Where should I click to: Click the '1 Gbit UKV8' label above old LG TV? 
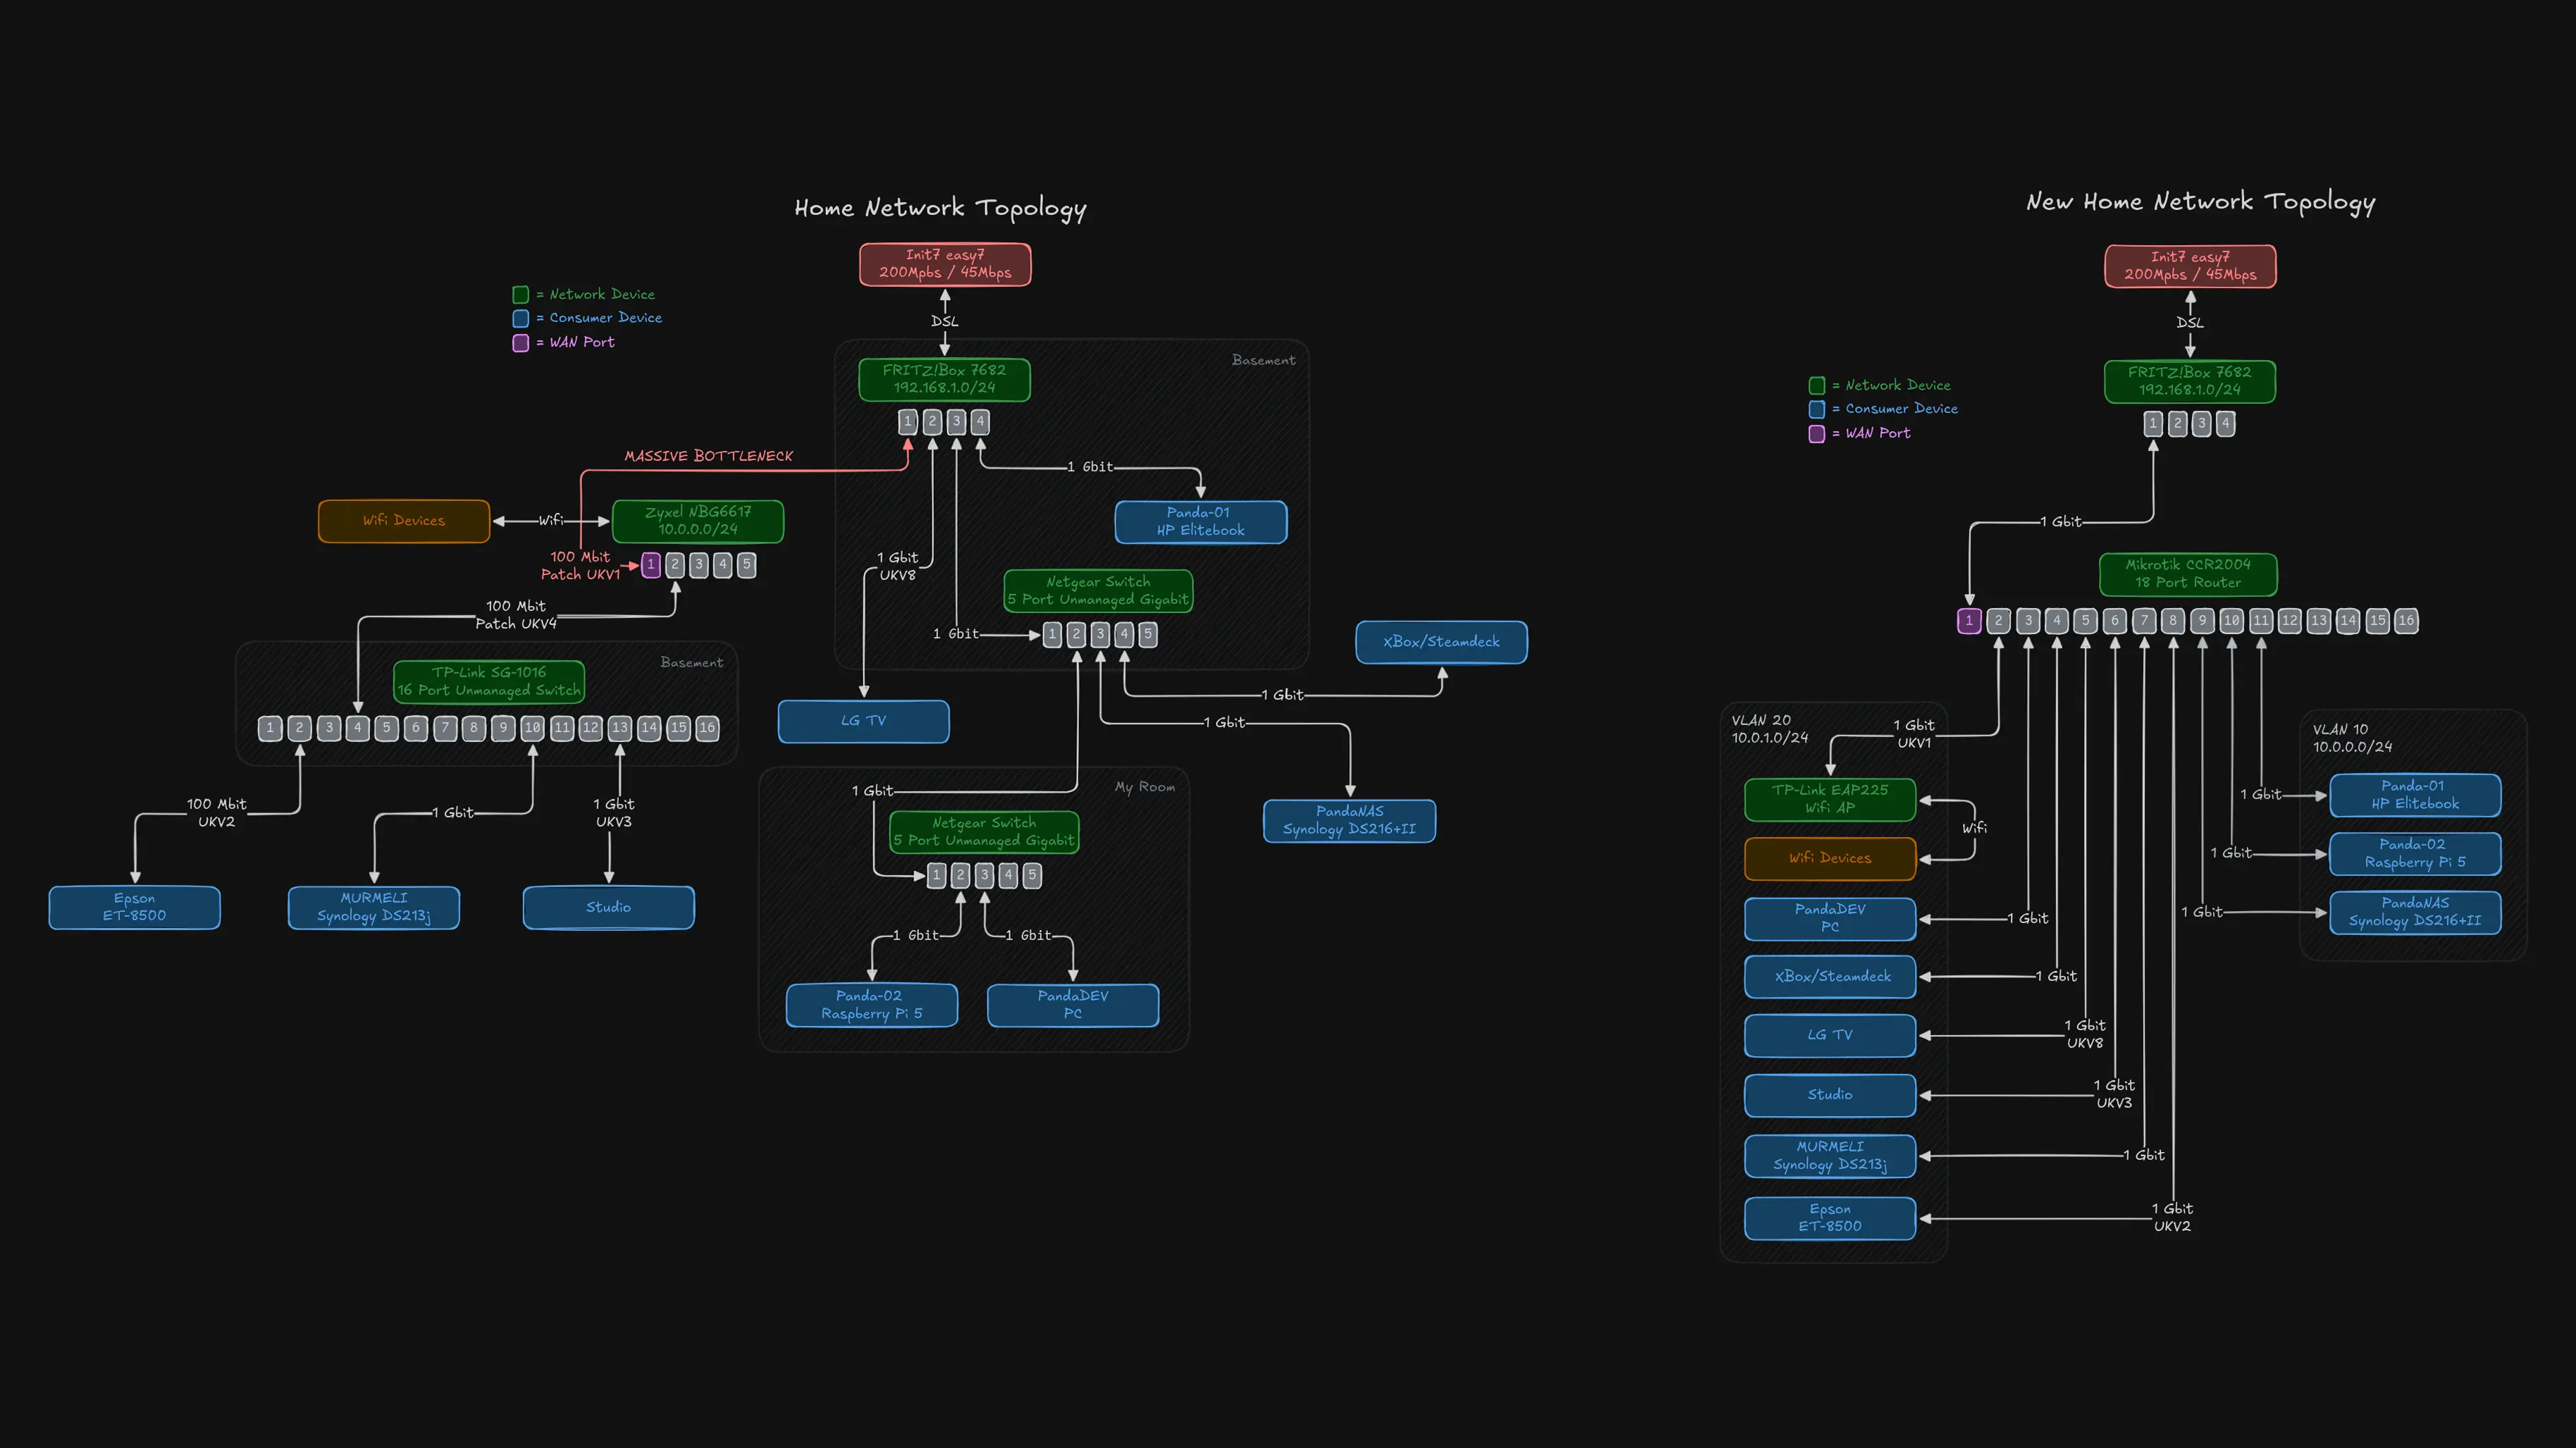click(x=897, y=567)
